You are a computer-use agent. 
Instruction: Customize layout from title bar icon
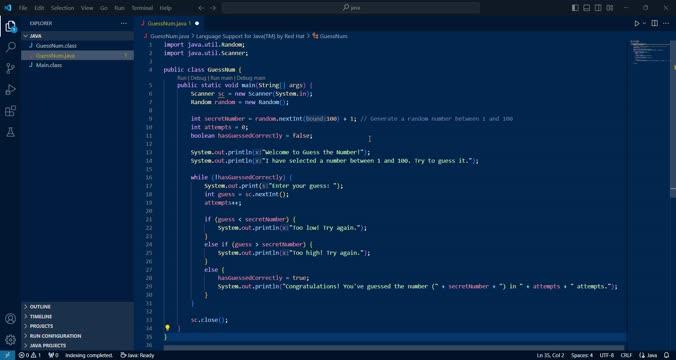pos(610,8)
